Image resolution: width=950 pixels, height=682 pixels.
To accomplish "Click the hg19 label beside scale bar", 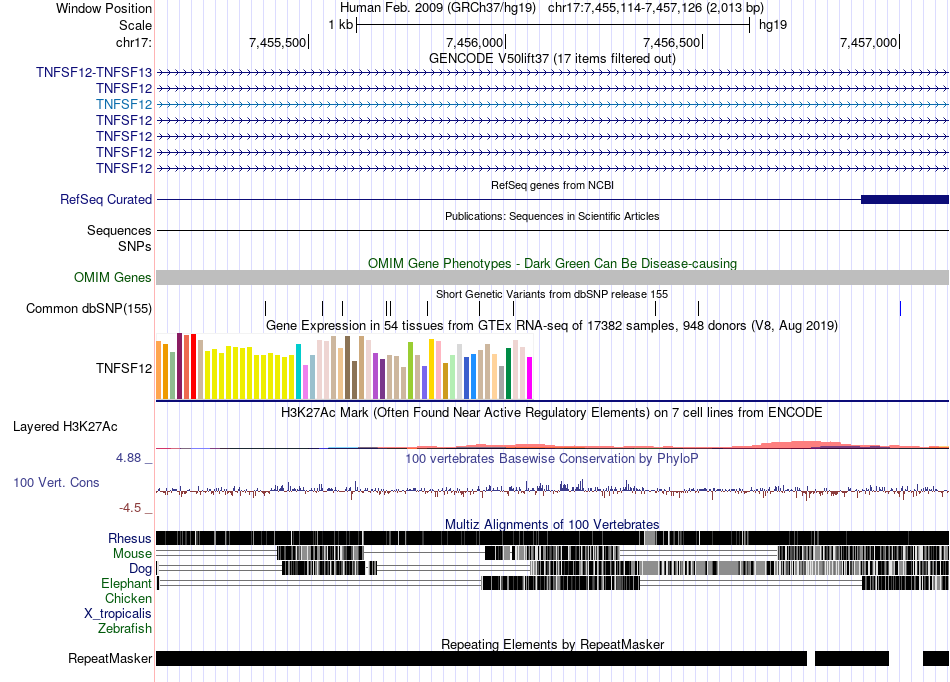I will point(773,25).
